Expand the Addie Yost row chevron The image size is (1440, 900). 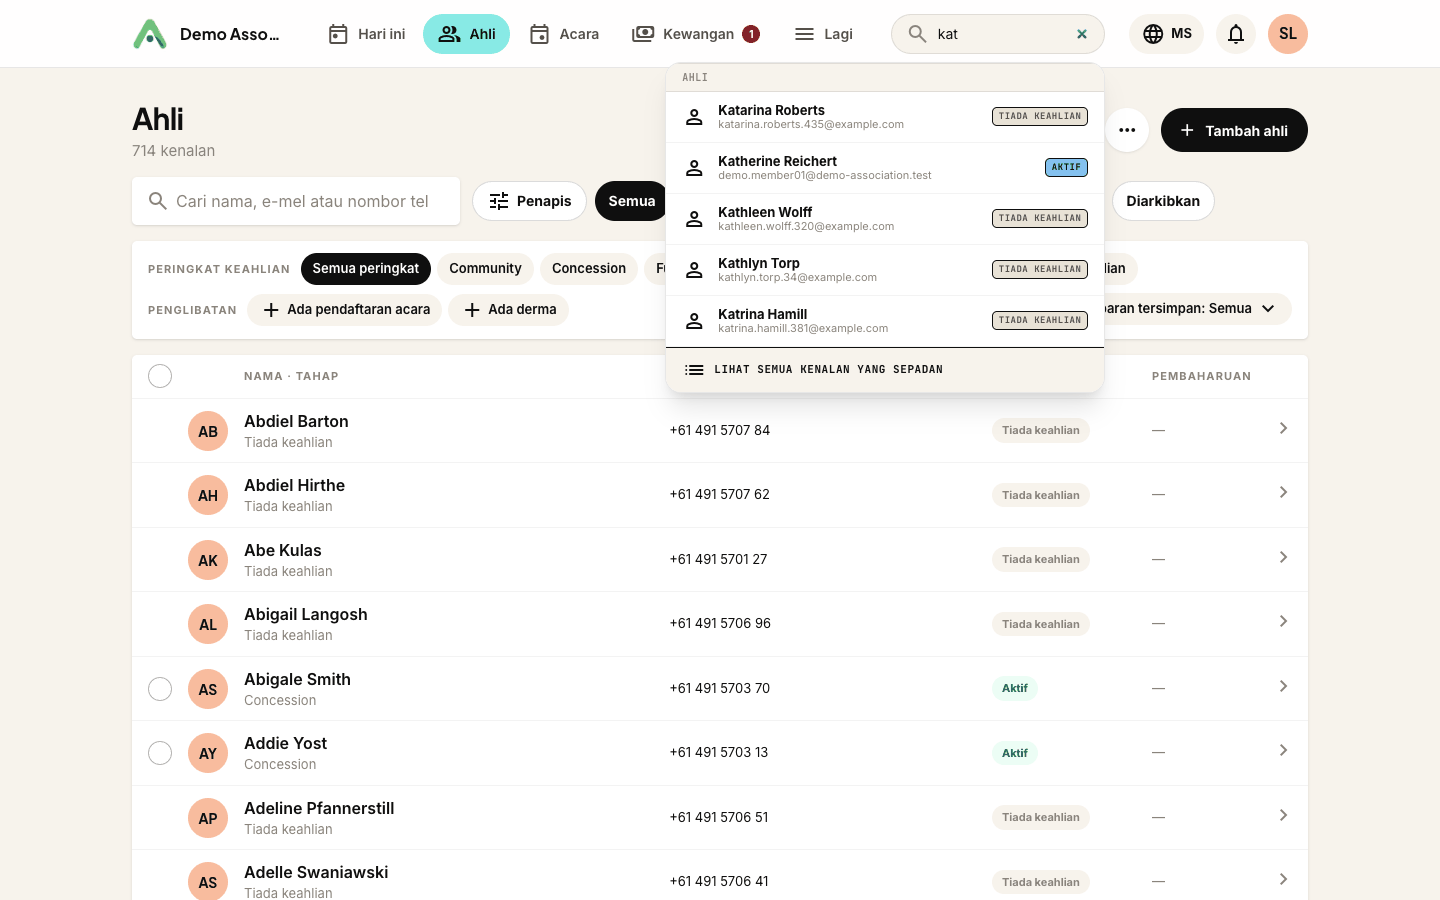(1283, 750)
